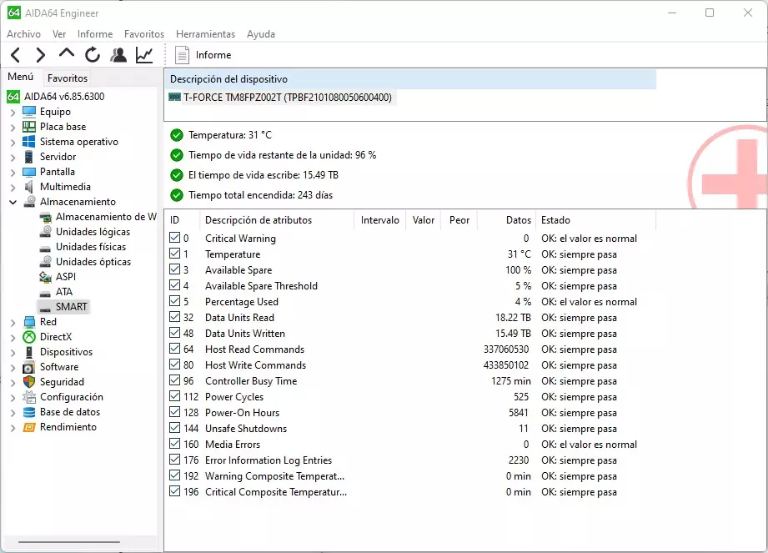Uncheck the Unsafe Shutdowns checkbox
The height and width of the screenshot is (553, 768).
coord(174,428)
